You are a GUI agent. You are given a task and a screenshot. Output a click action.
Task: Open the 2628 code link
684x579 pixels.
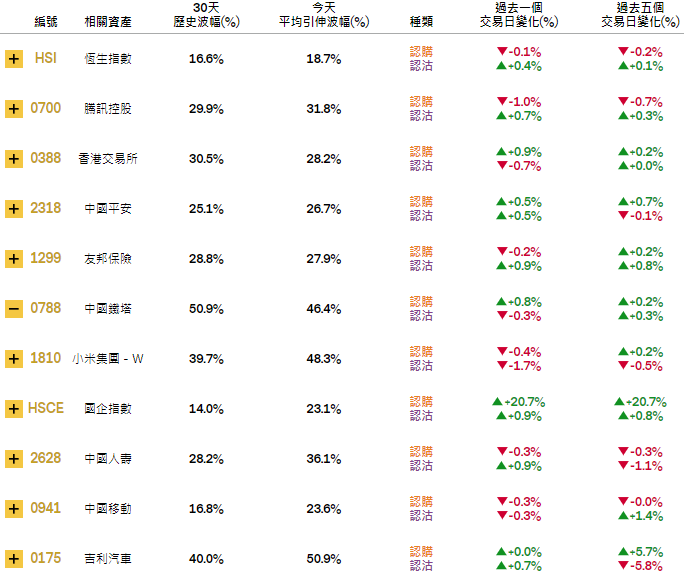coord(46,458)
